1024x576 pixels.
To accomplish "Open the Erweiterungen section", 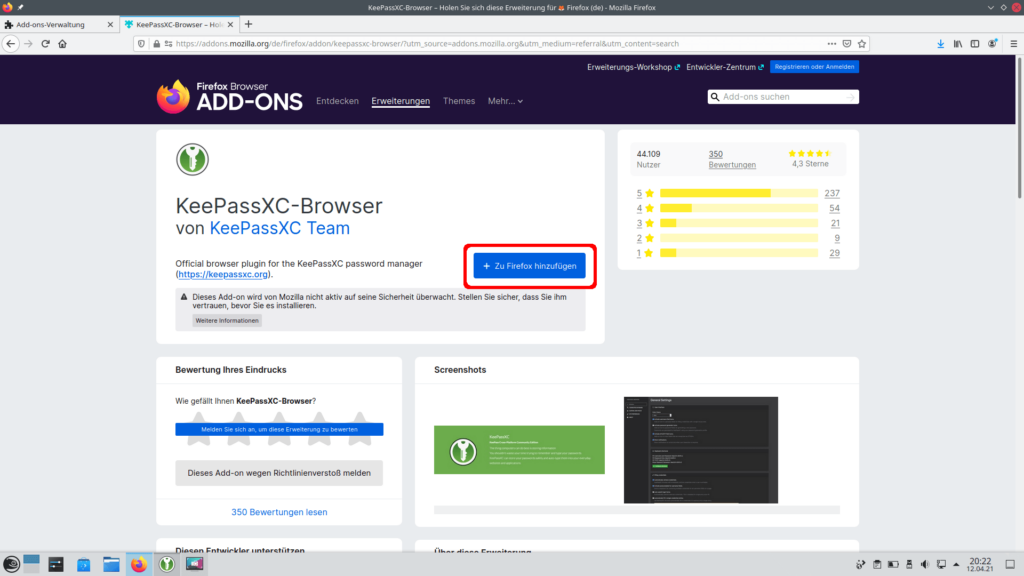I will [400, 101].
